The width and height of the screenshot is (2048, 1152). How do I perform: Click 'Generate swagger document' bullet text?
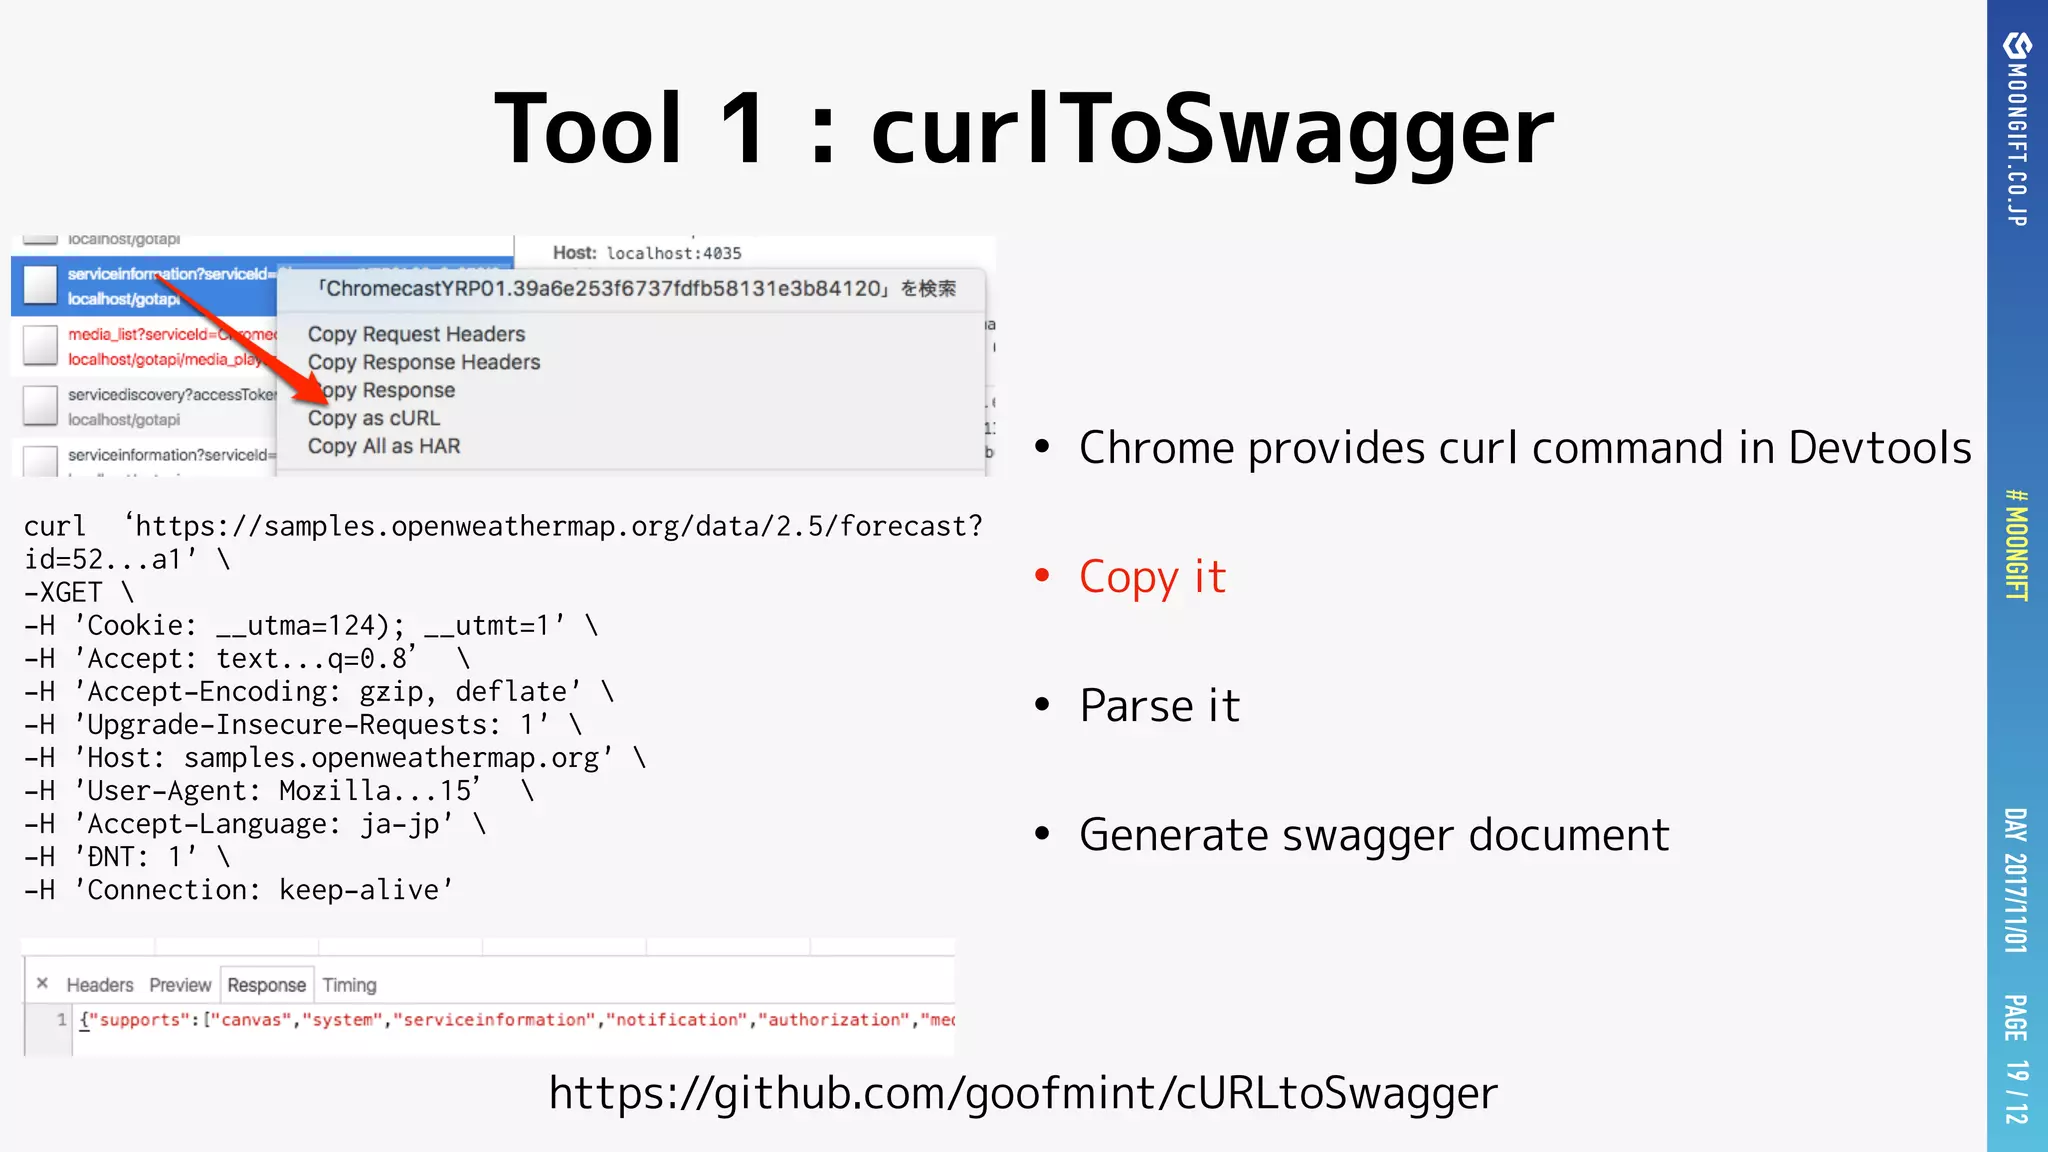click(1374, 835)
